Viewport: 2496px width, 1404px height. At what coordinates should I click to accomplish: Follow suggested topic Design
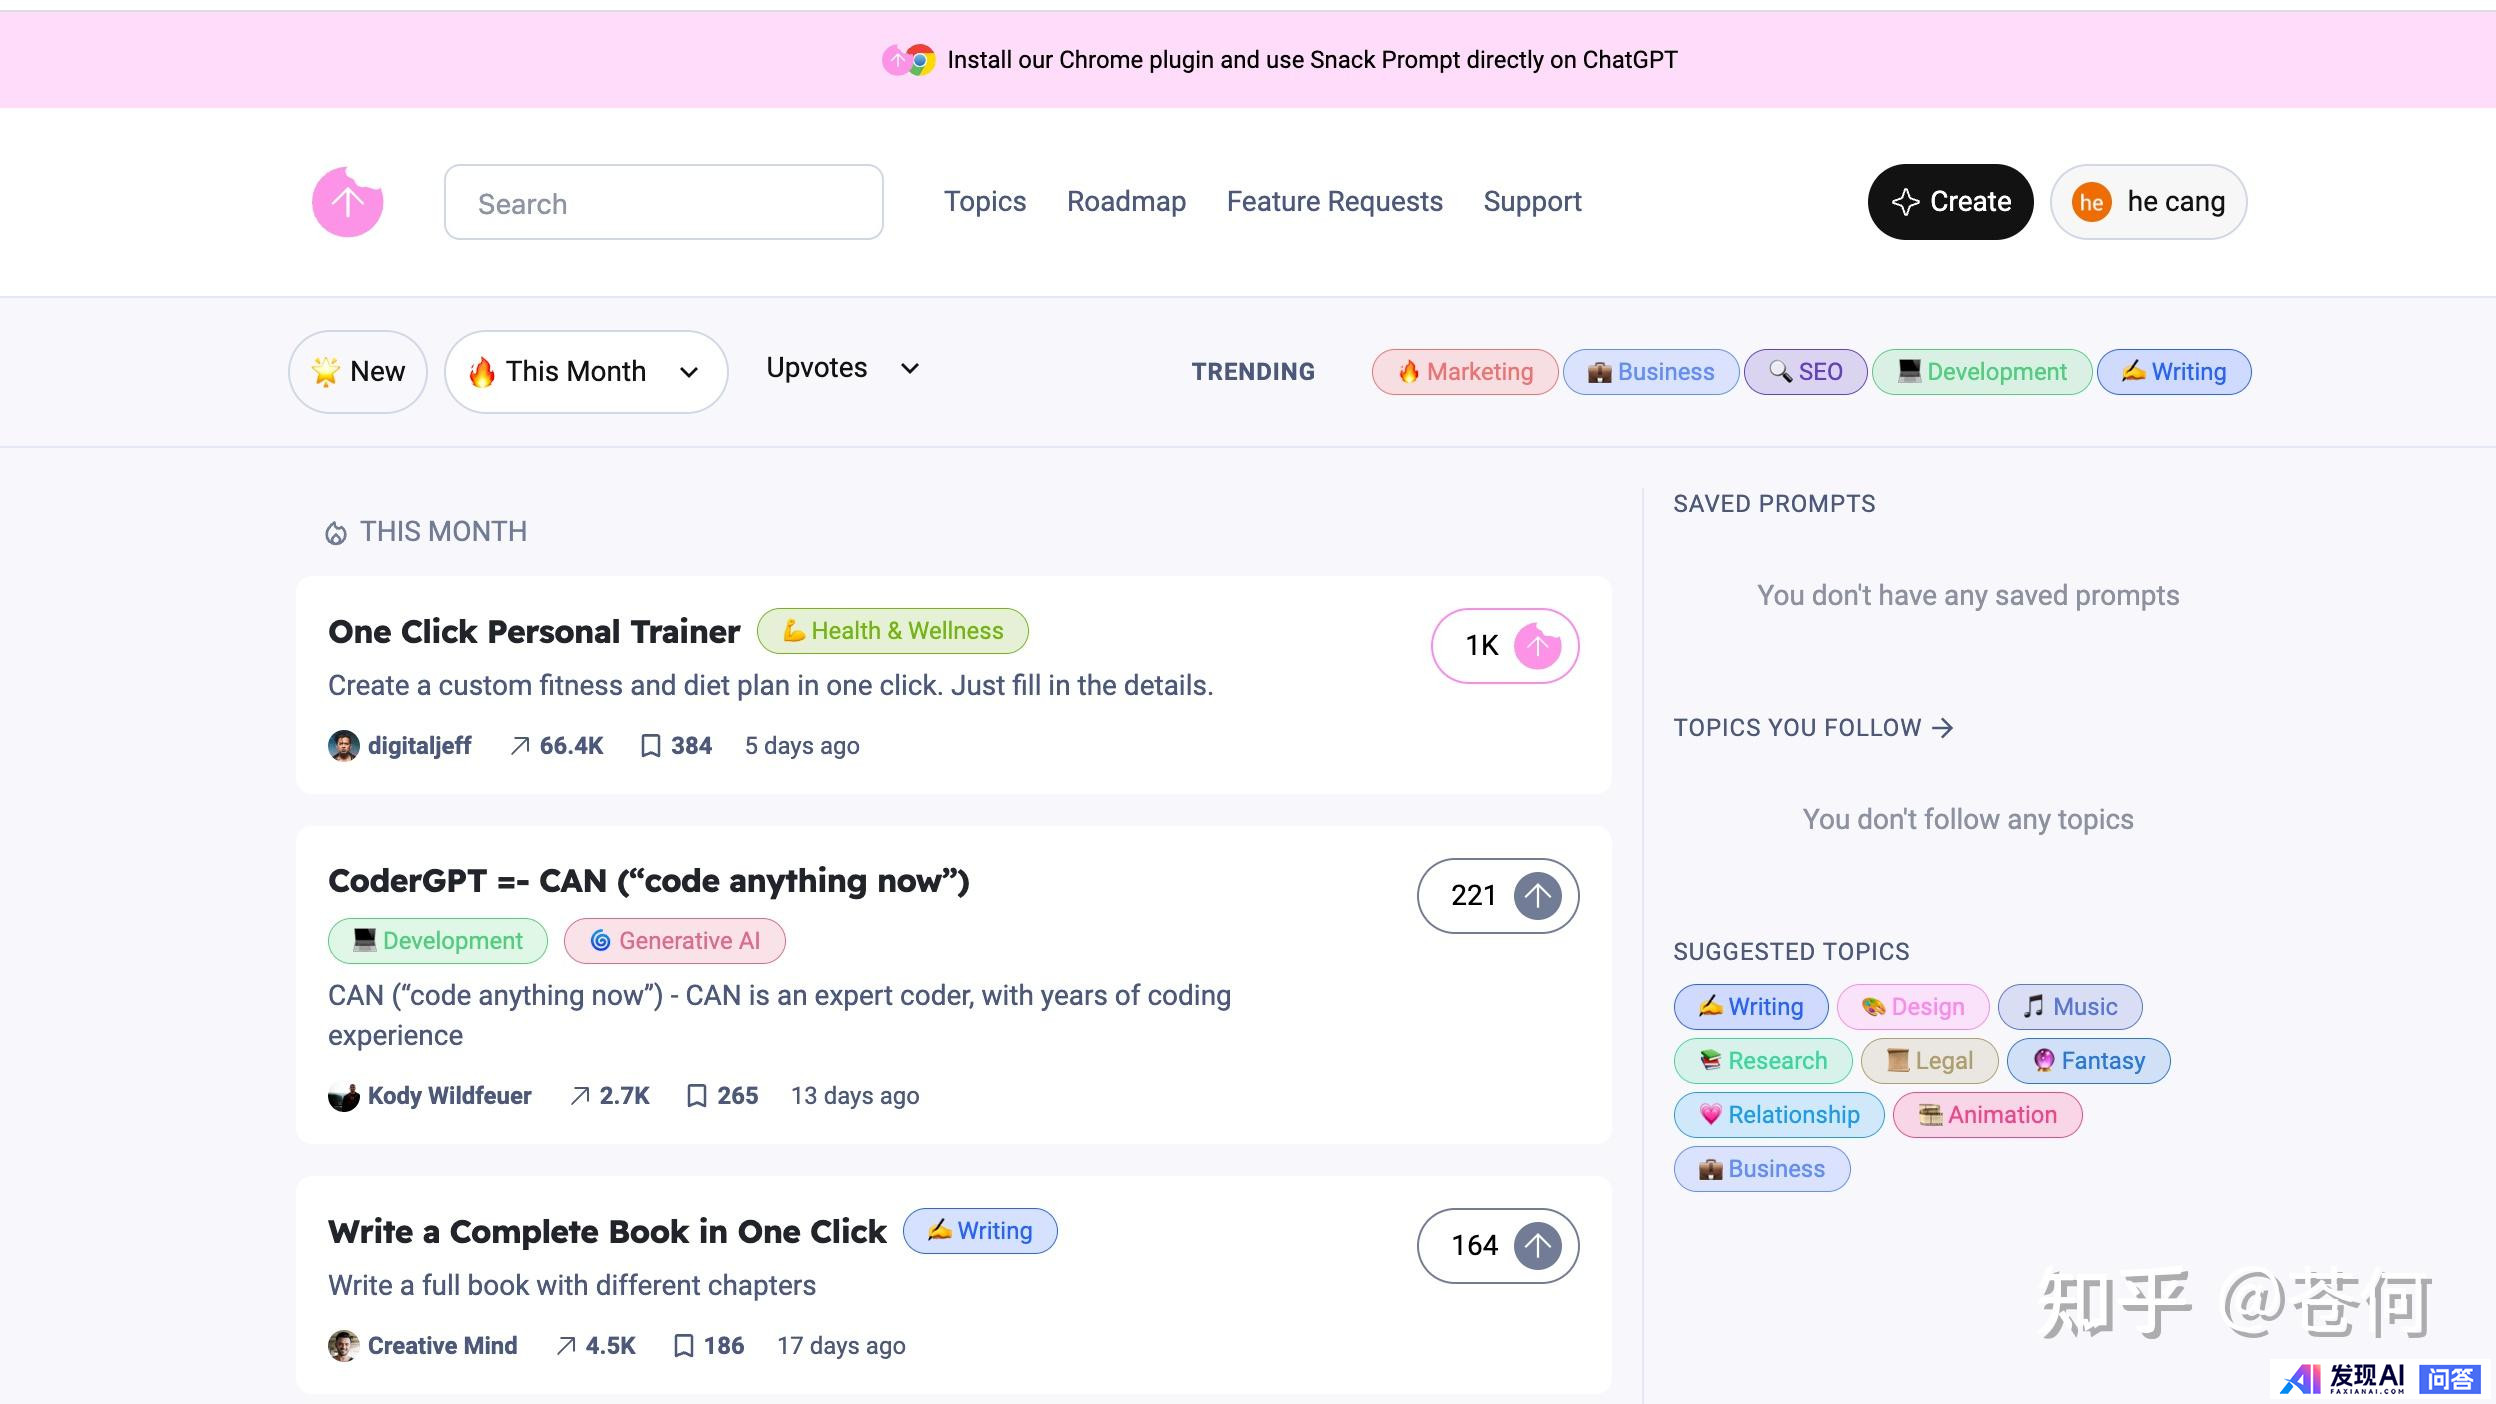pyautogui.click(x=1913, y=1007)
